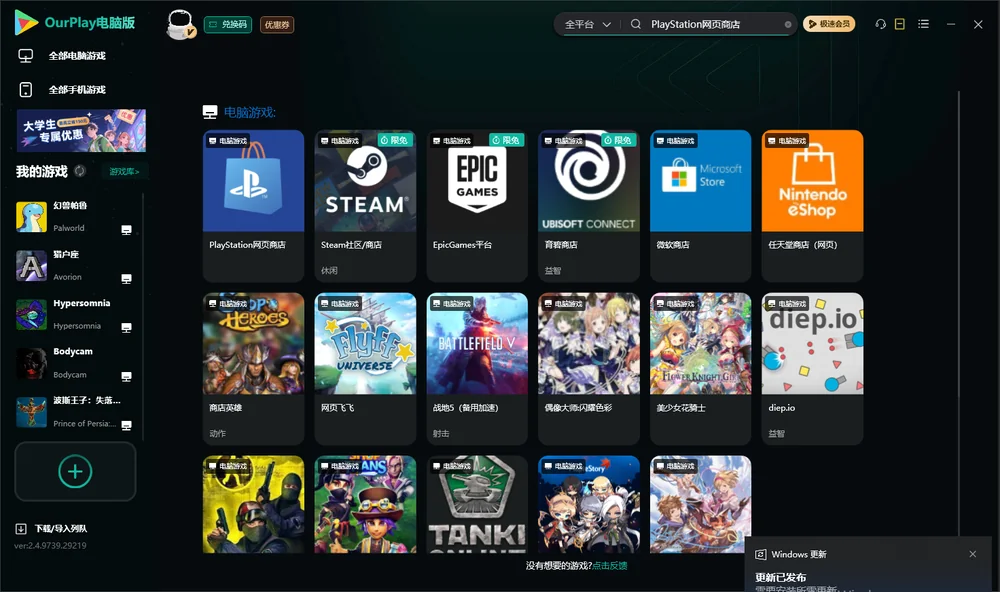Select Bodycam in my games
Viewport: 1000px width, 592px height.
(75, 364)
